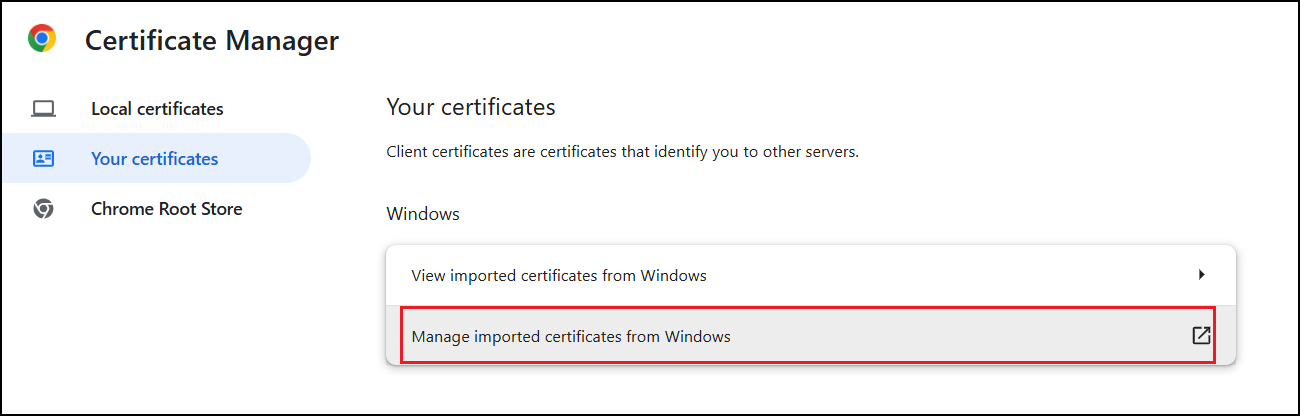Click the ID card icon for Your certificates
The width and height of the screenshot is (1300, 416).
tap(43, 159)
